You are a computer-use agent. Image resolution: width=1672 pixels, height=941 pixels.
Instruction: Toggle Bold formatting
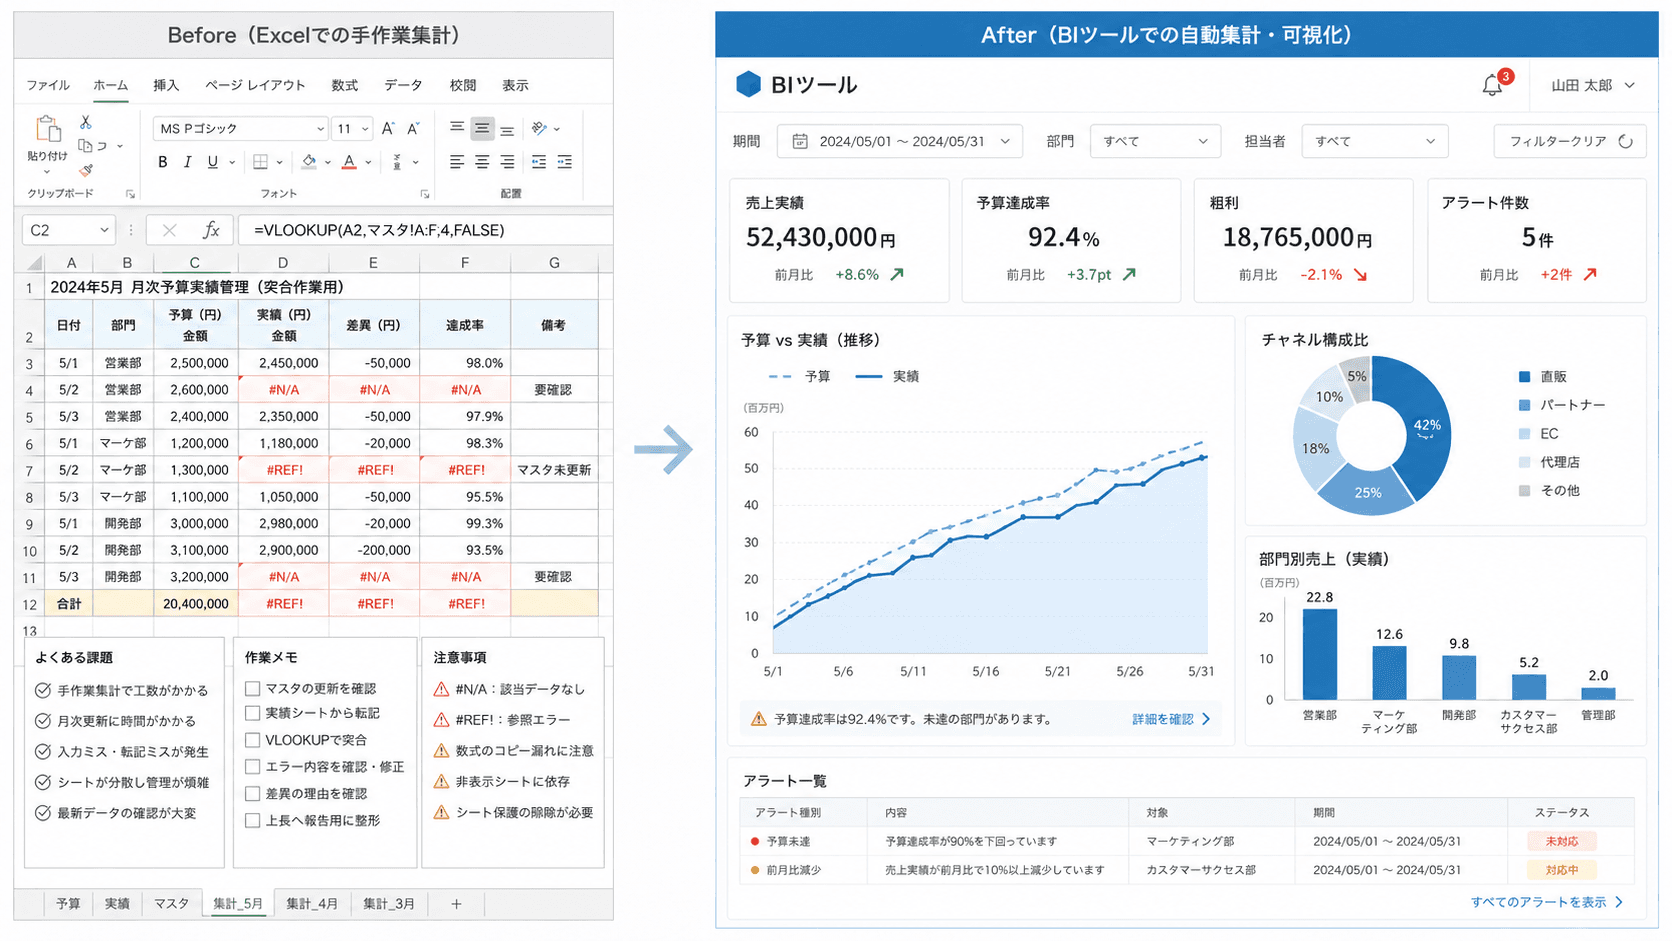(163, 162)
